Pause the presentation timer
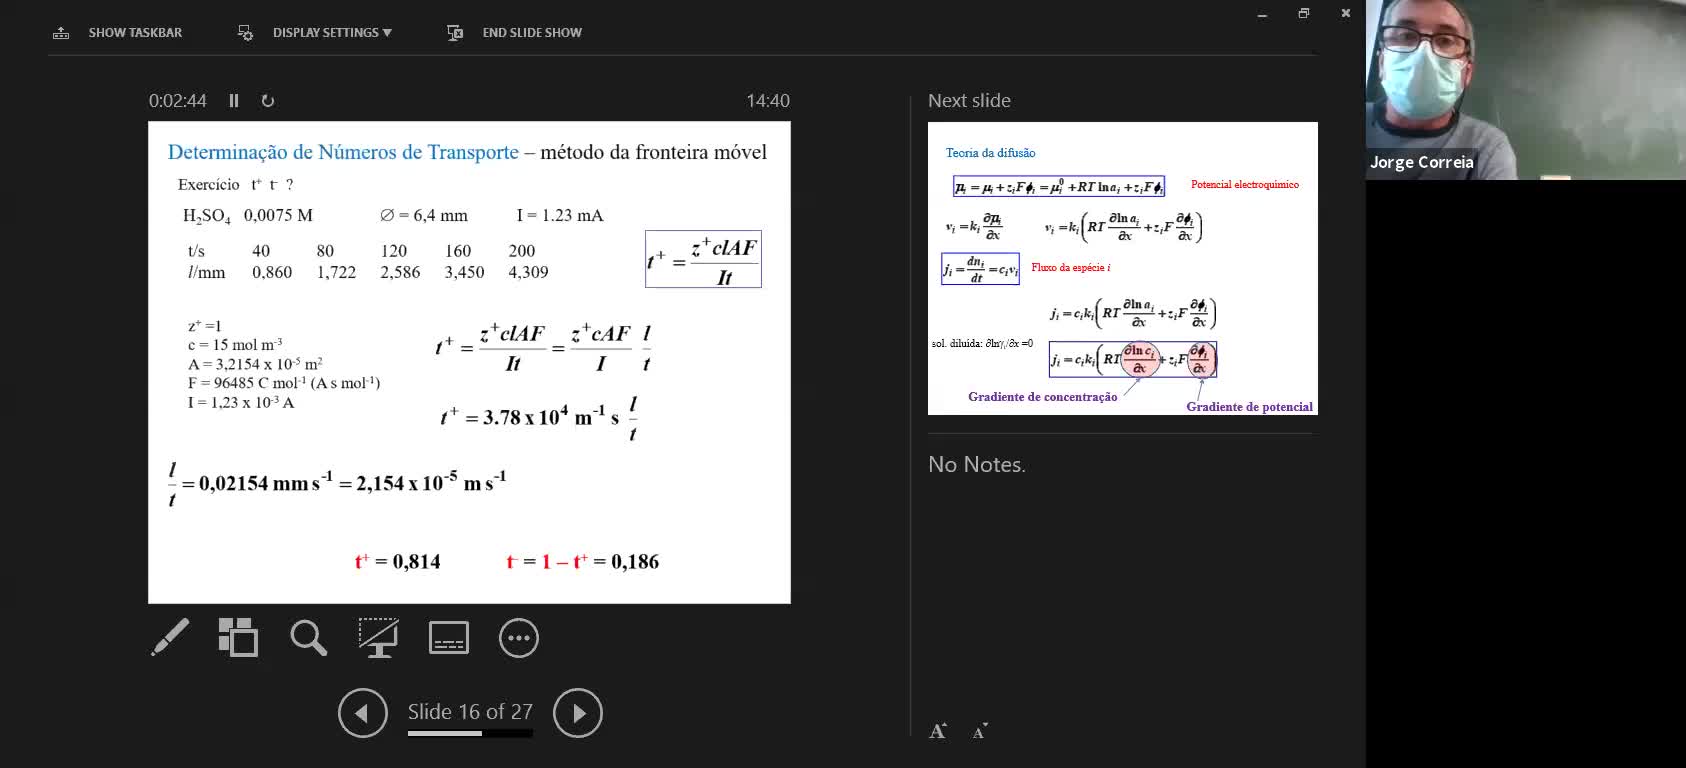The image size is (1686, 768). 234,101
